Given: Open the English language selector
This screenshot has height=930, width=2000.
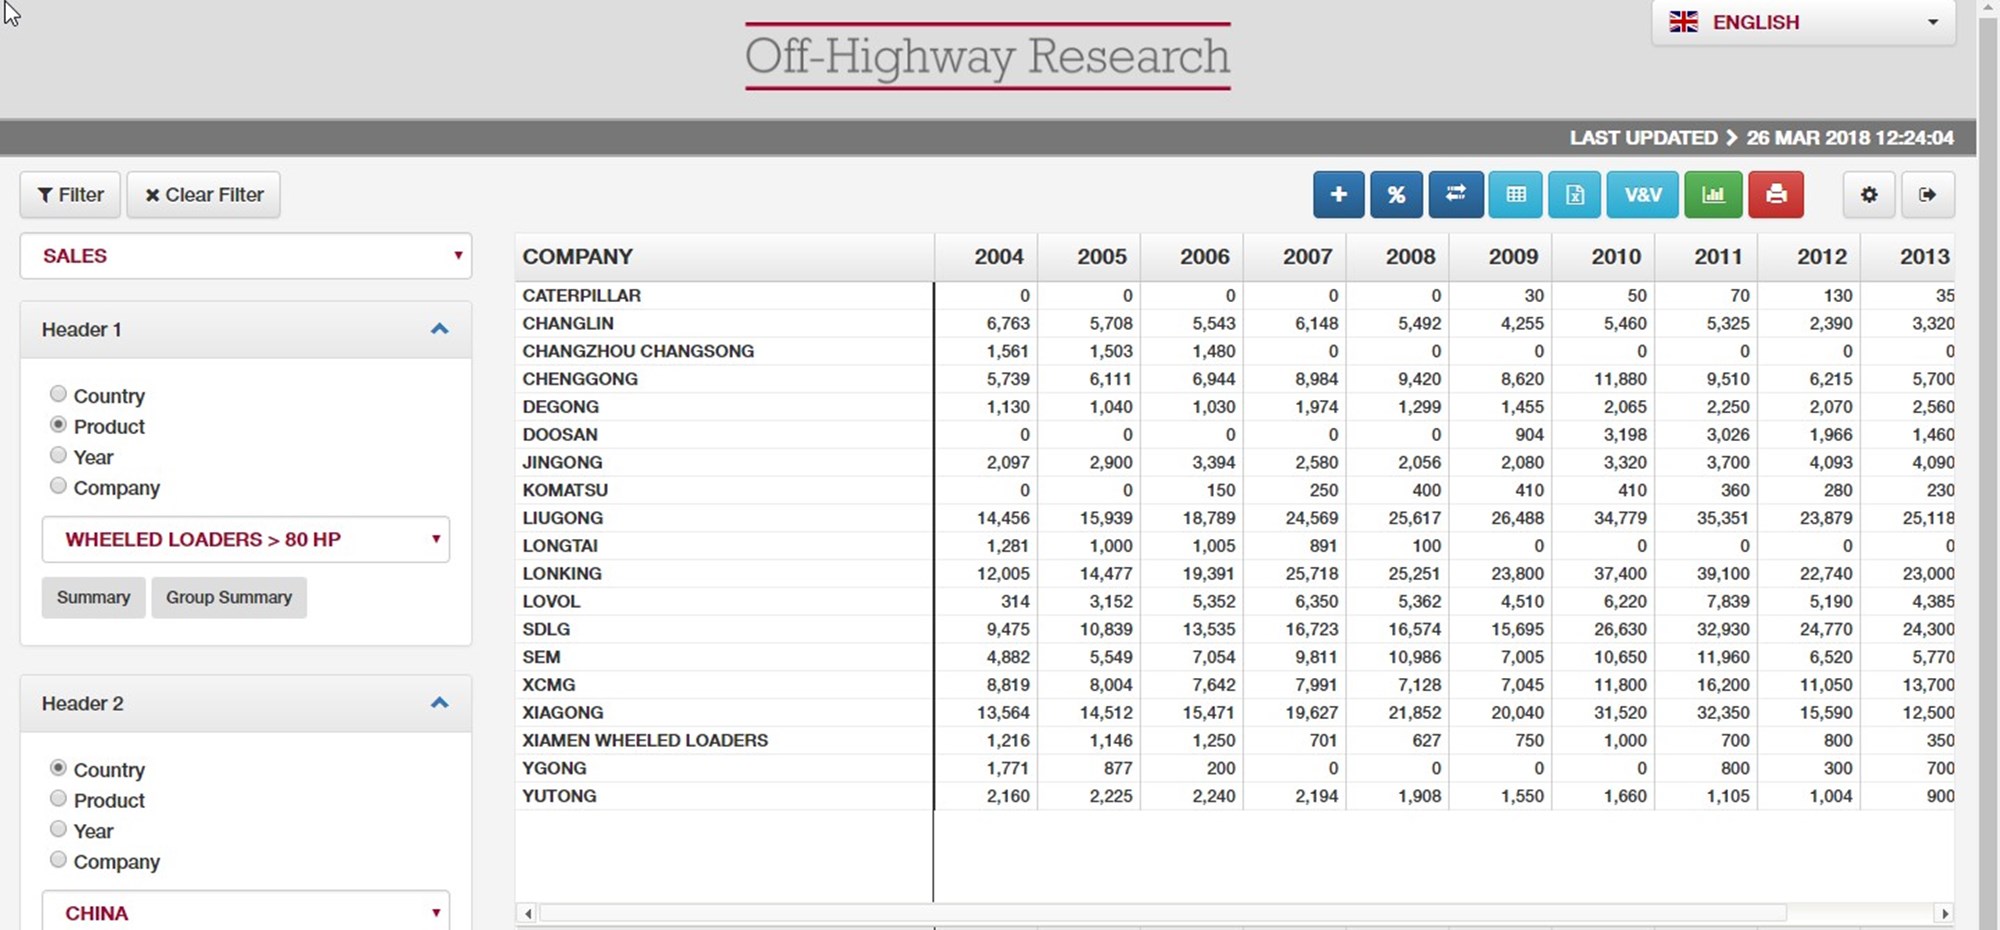Looking at the screenshot, I should click(x=1804, y=22).
